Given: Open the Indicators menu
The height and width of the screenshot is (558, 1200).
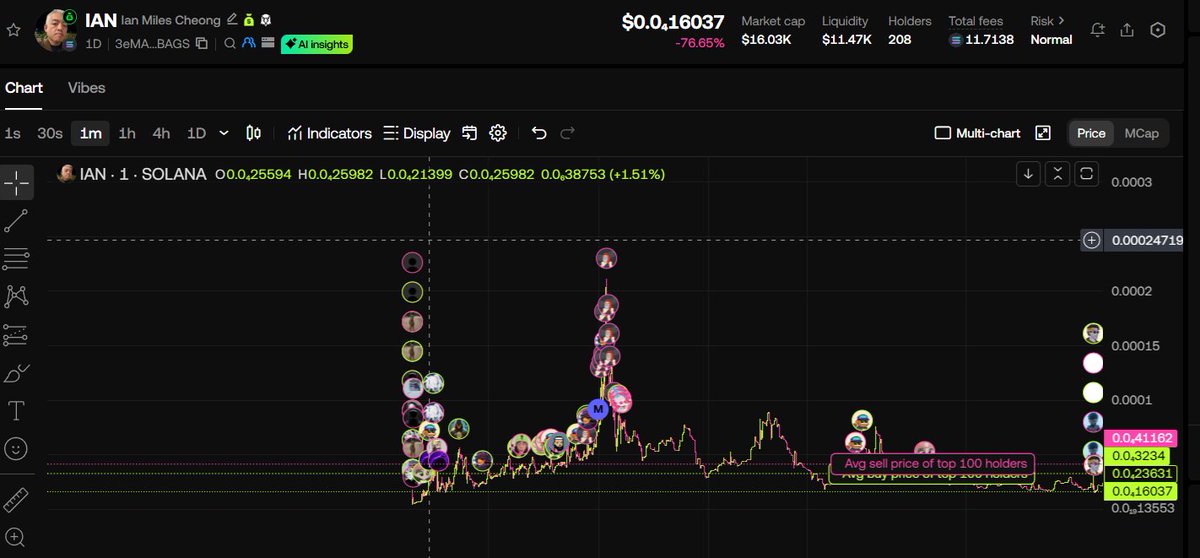Looking at the screenshot, I should 329,133.
